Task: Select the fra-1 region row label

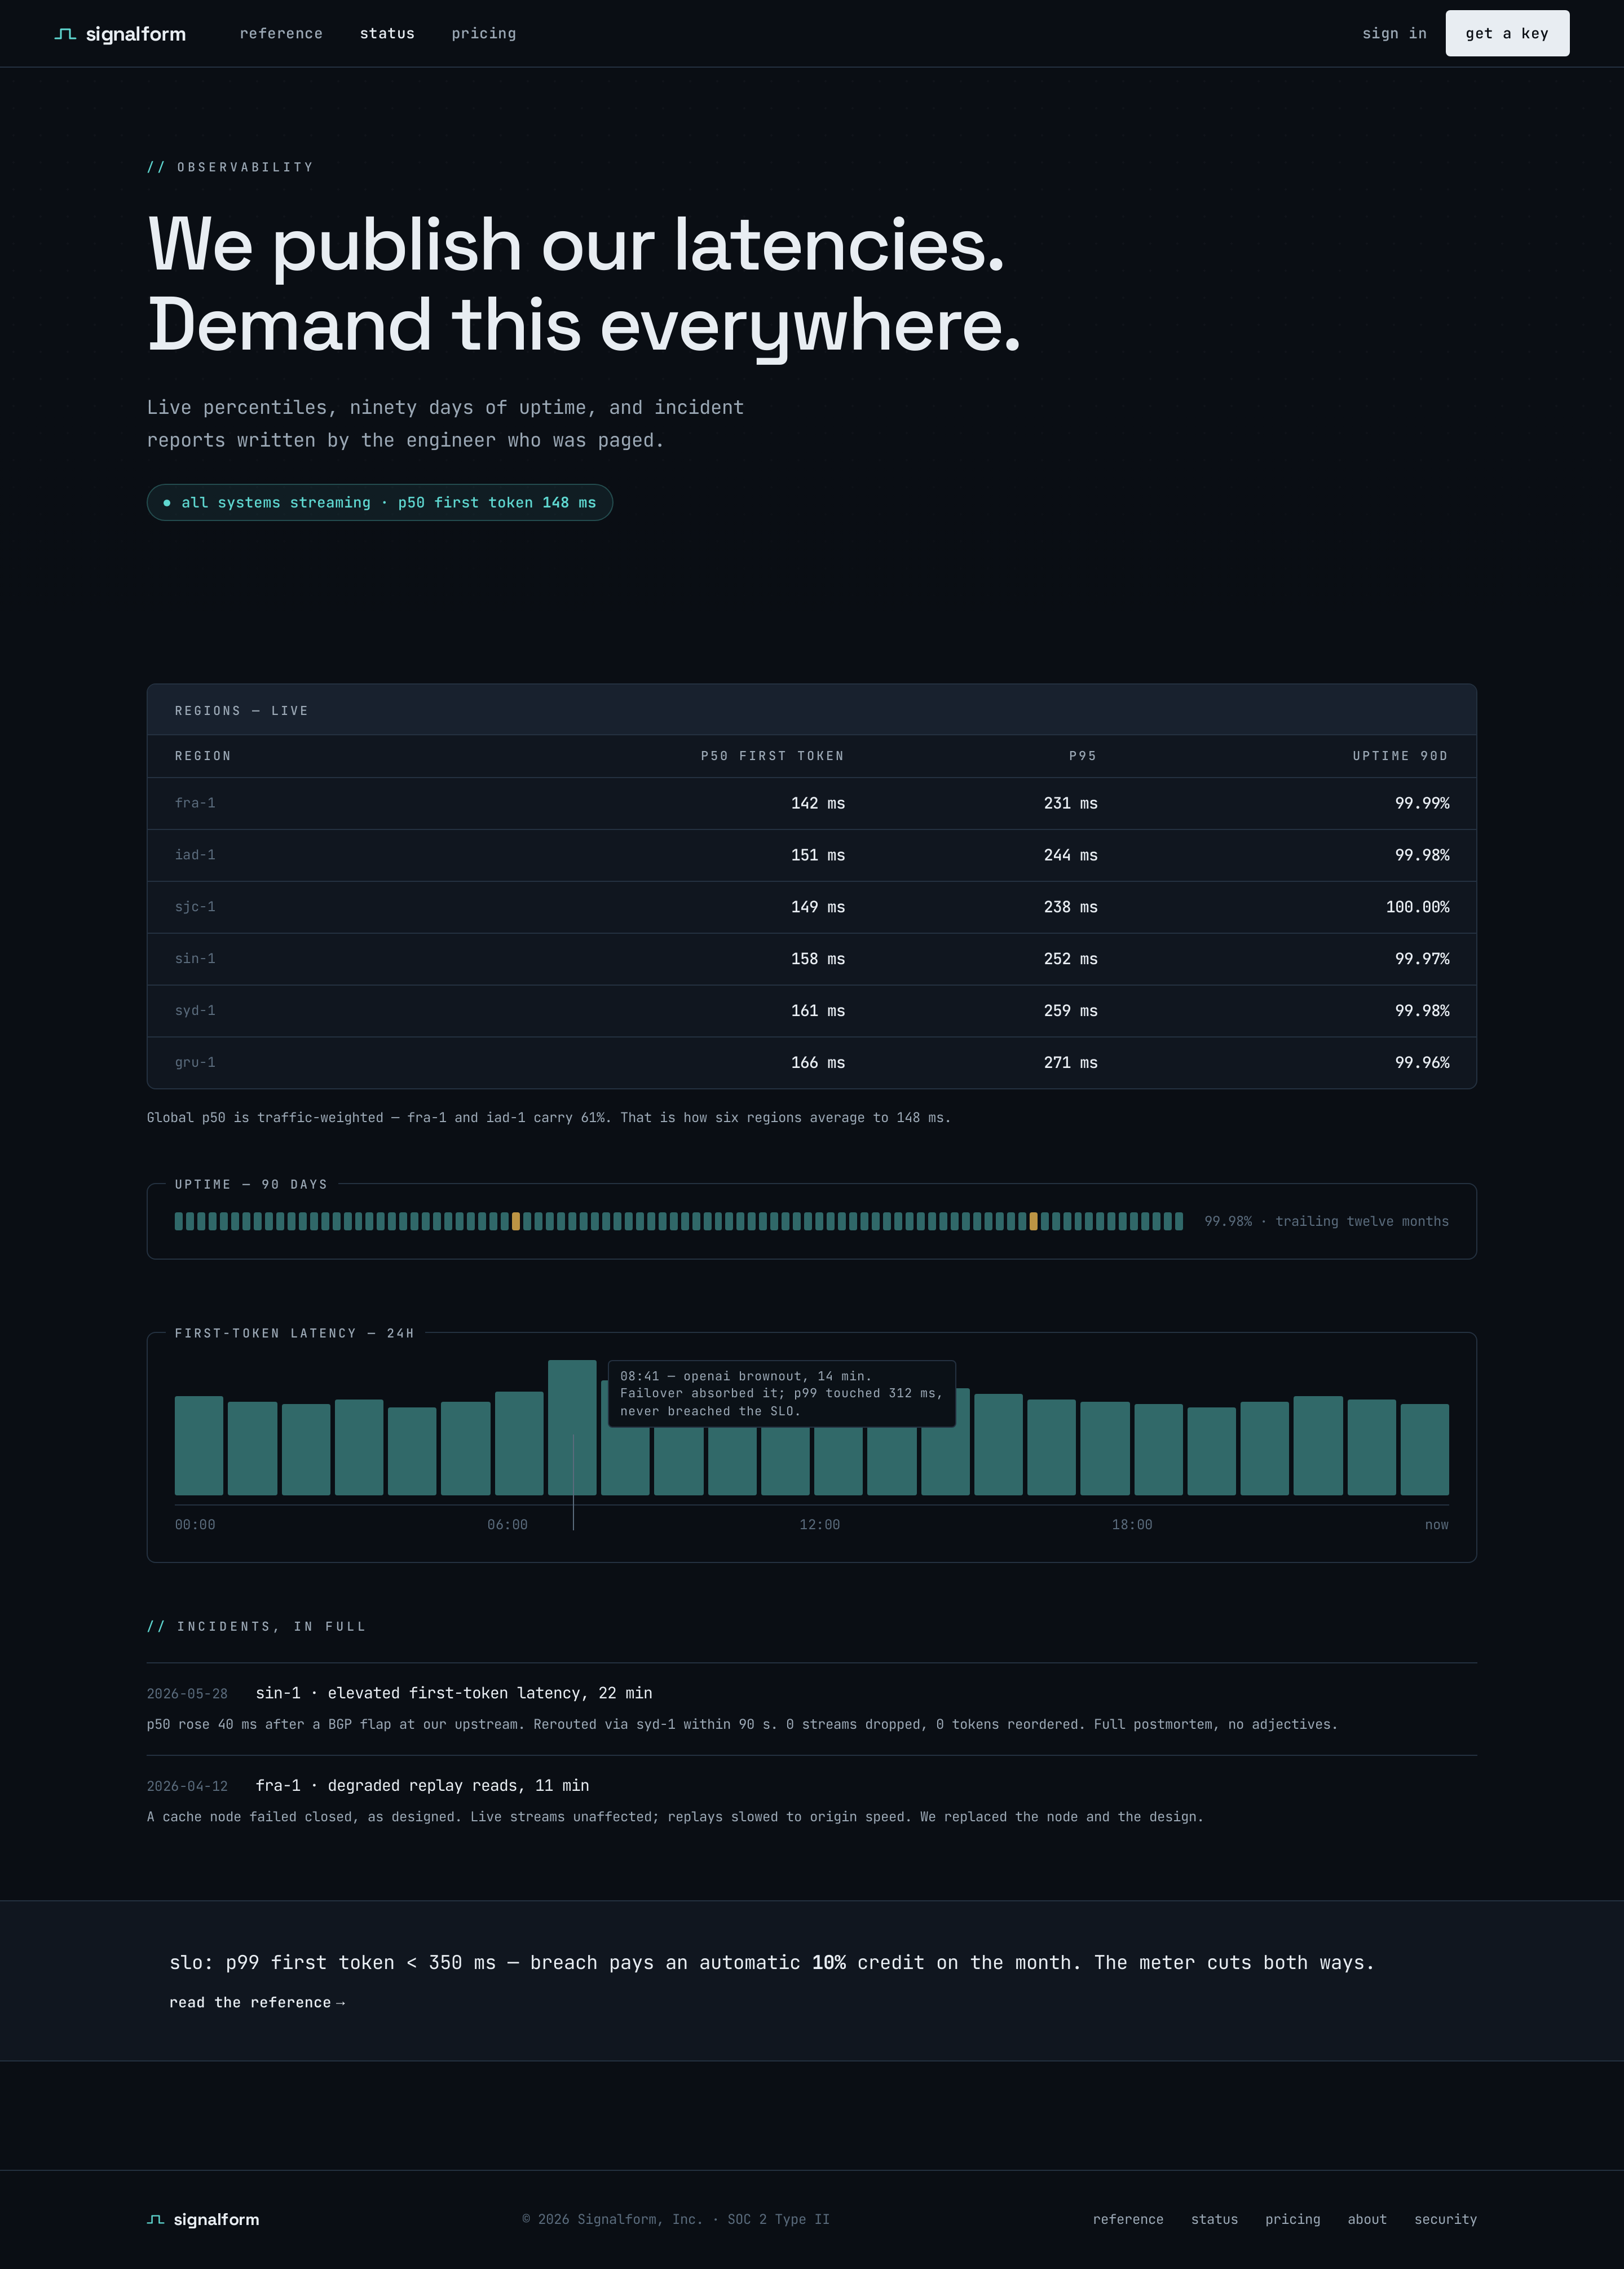Action: (195, 803)
